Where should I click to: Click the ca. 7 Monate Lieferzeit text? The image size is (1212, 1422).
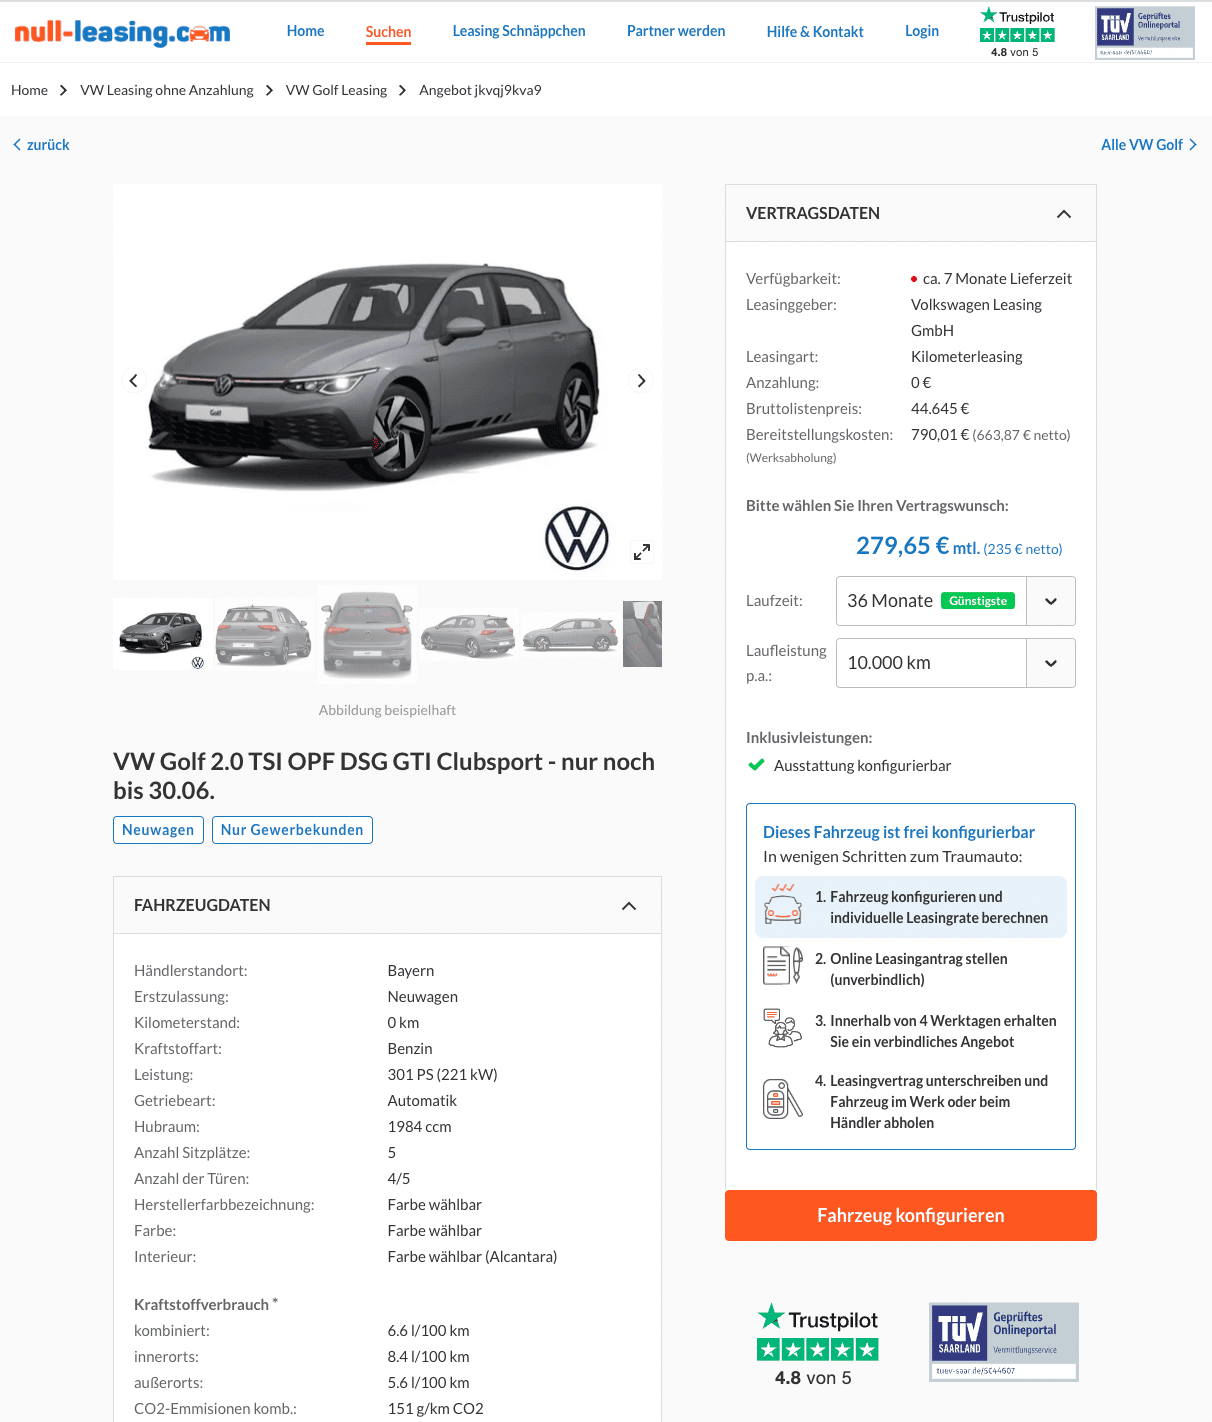(x=997, y=279)
